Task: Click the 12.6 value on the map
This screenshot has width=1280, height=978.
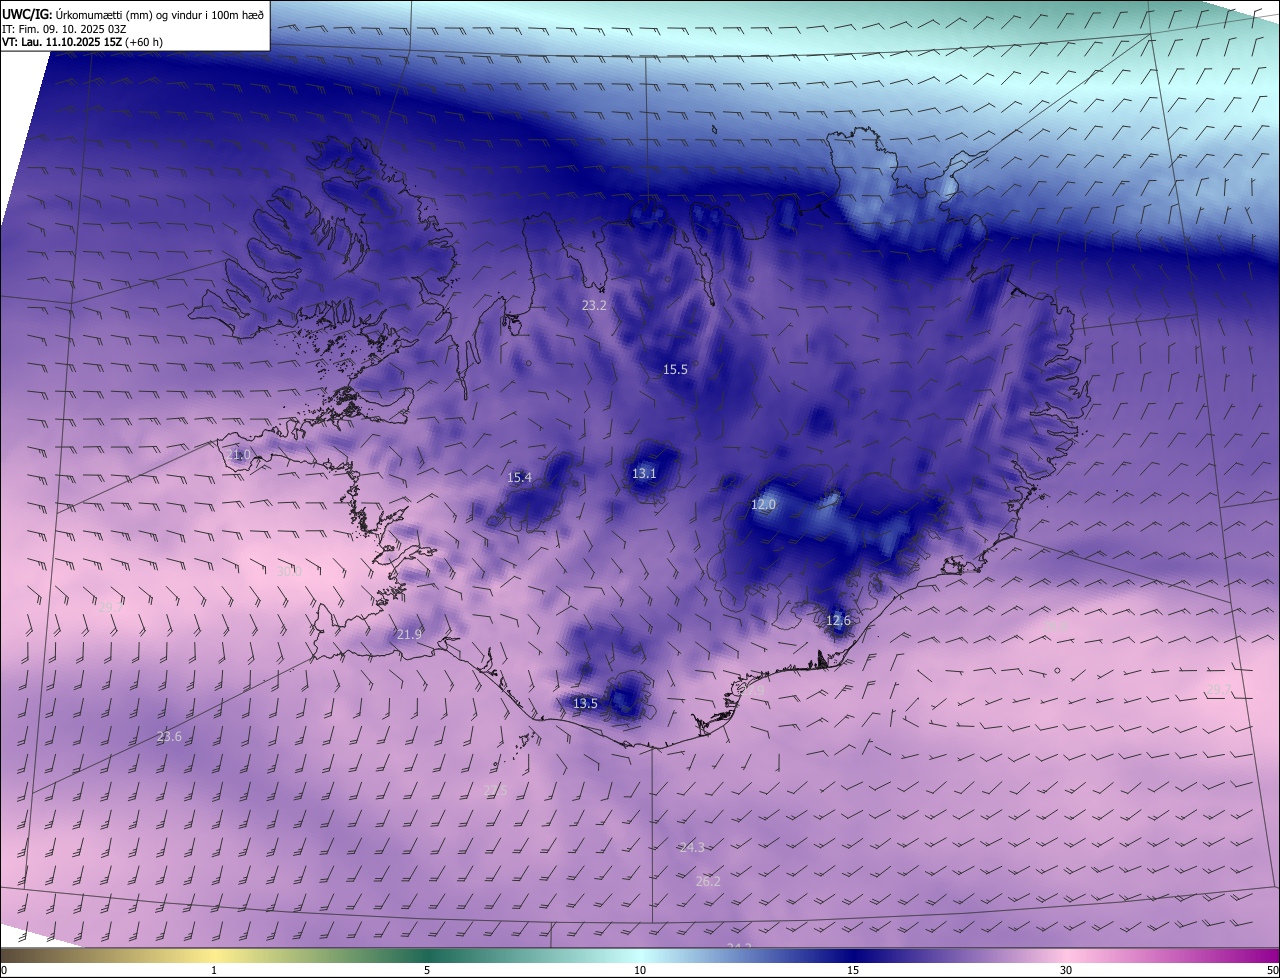Action: (838, 620)
